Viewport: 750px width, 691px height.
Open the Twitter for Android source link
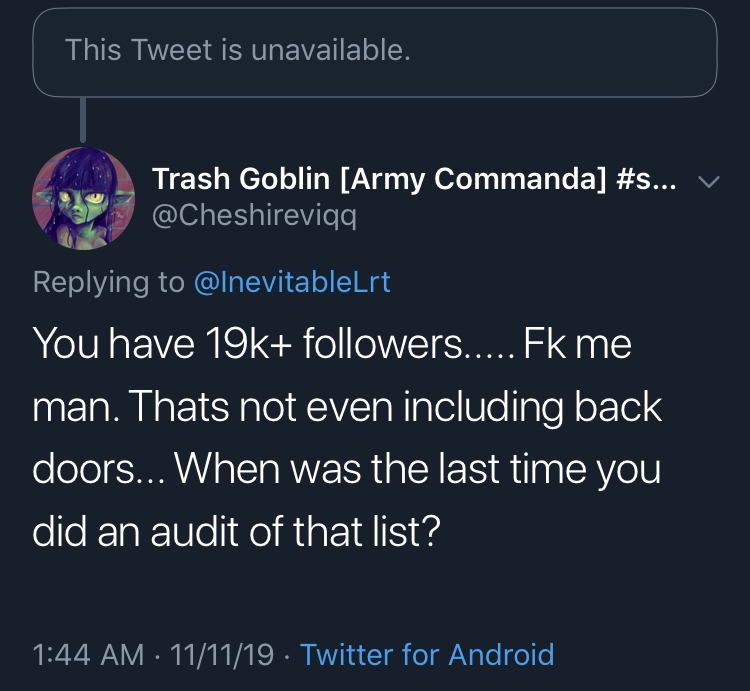point(427,654)
